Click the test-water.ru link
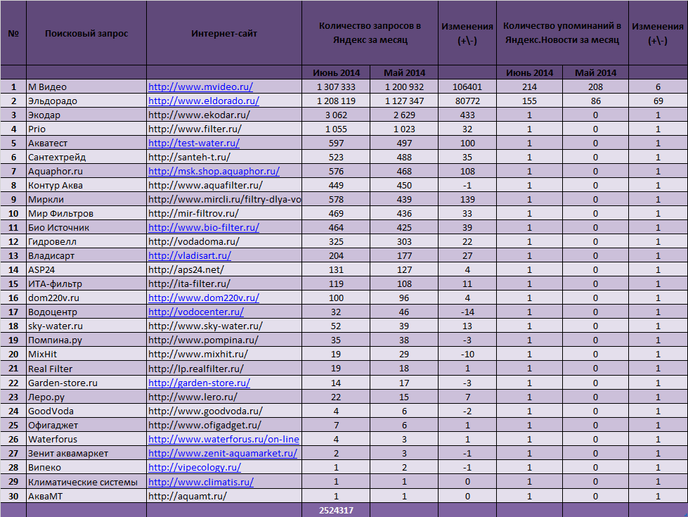Screen dimensions: 688x517 194,143
